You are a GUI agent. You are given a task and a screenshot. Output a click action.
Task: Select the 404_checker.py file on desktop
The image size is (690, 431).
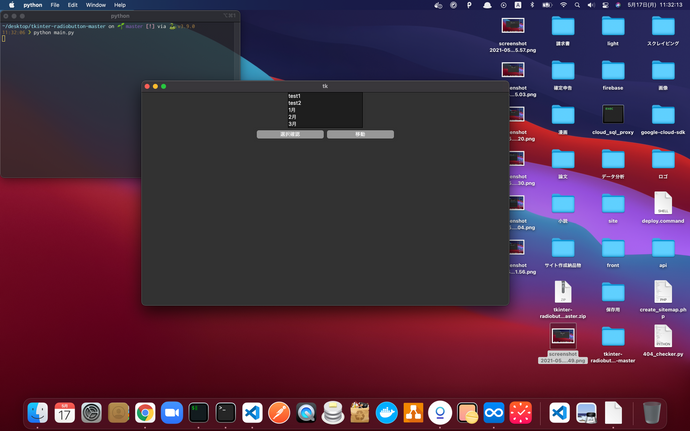[x=663, y=341]
